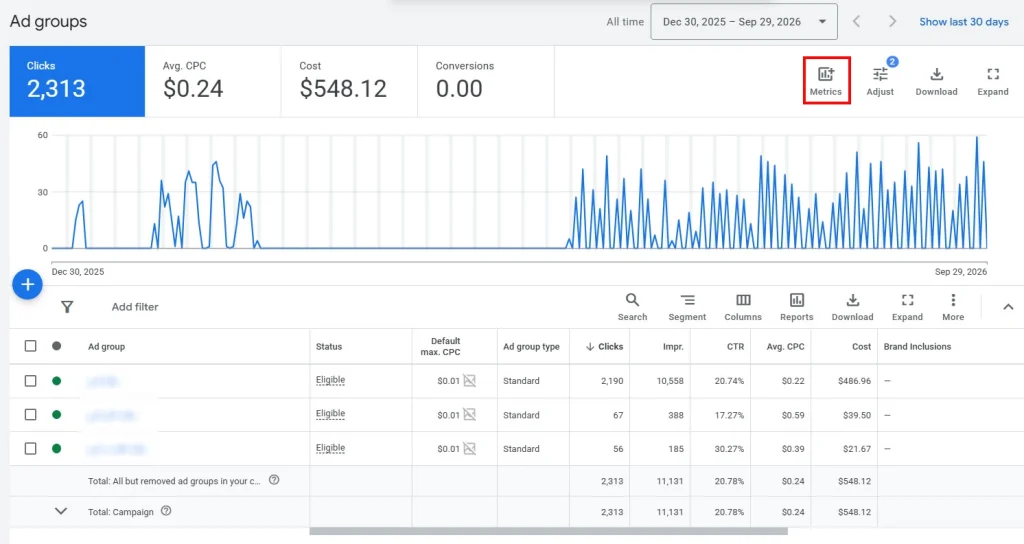Click the Status column header
The image size is (1024, 544).
pos(328,347)
